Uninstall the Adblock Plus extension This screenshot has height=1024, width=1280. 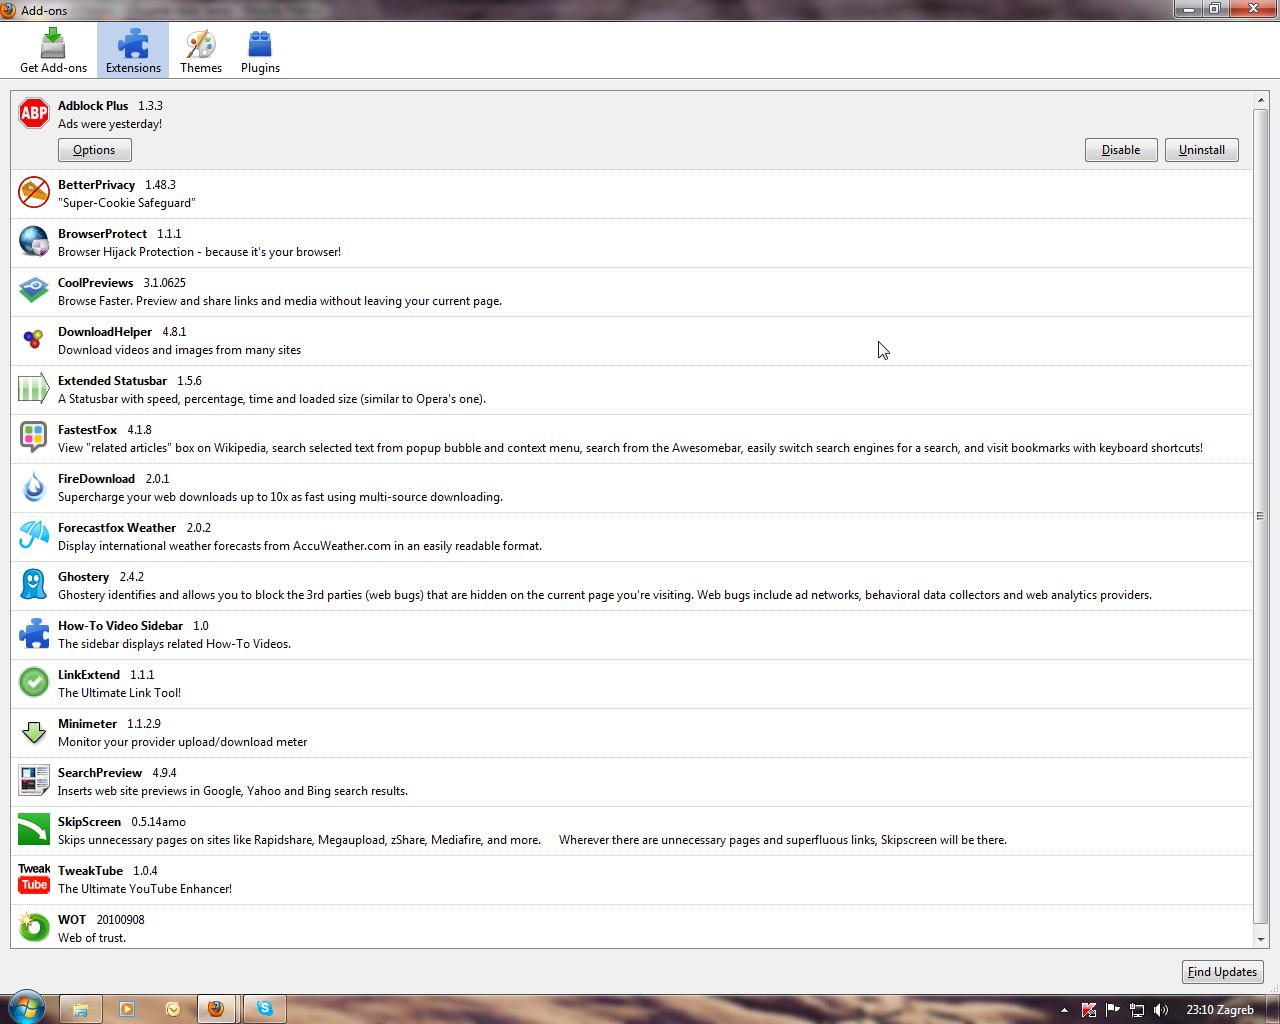(x=1202, y=150)
